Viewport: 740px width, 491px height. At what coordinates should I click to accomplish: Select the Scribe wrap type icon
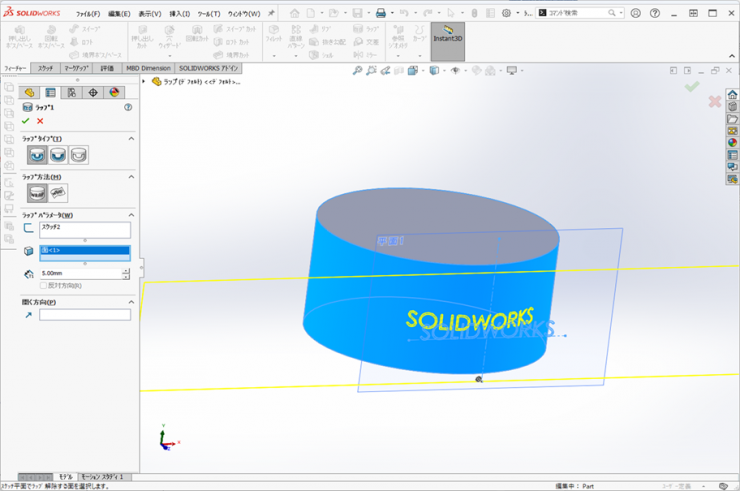pos(79,155)
